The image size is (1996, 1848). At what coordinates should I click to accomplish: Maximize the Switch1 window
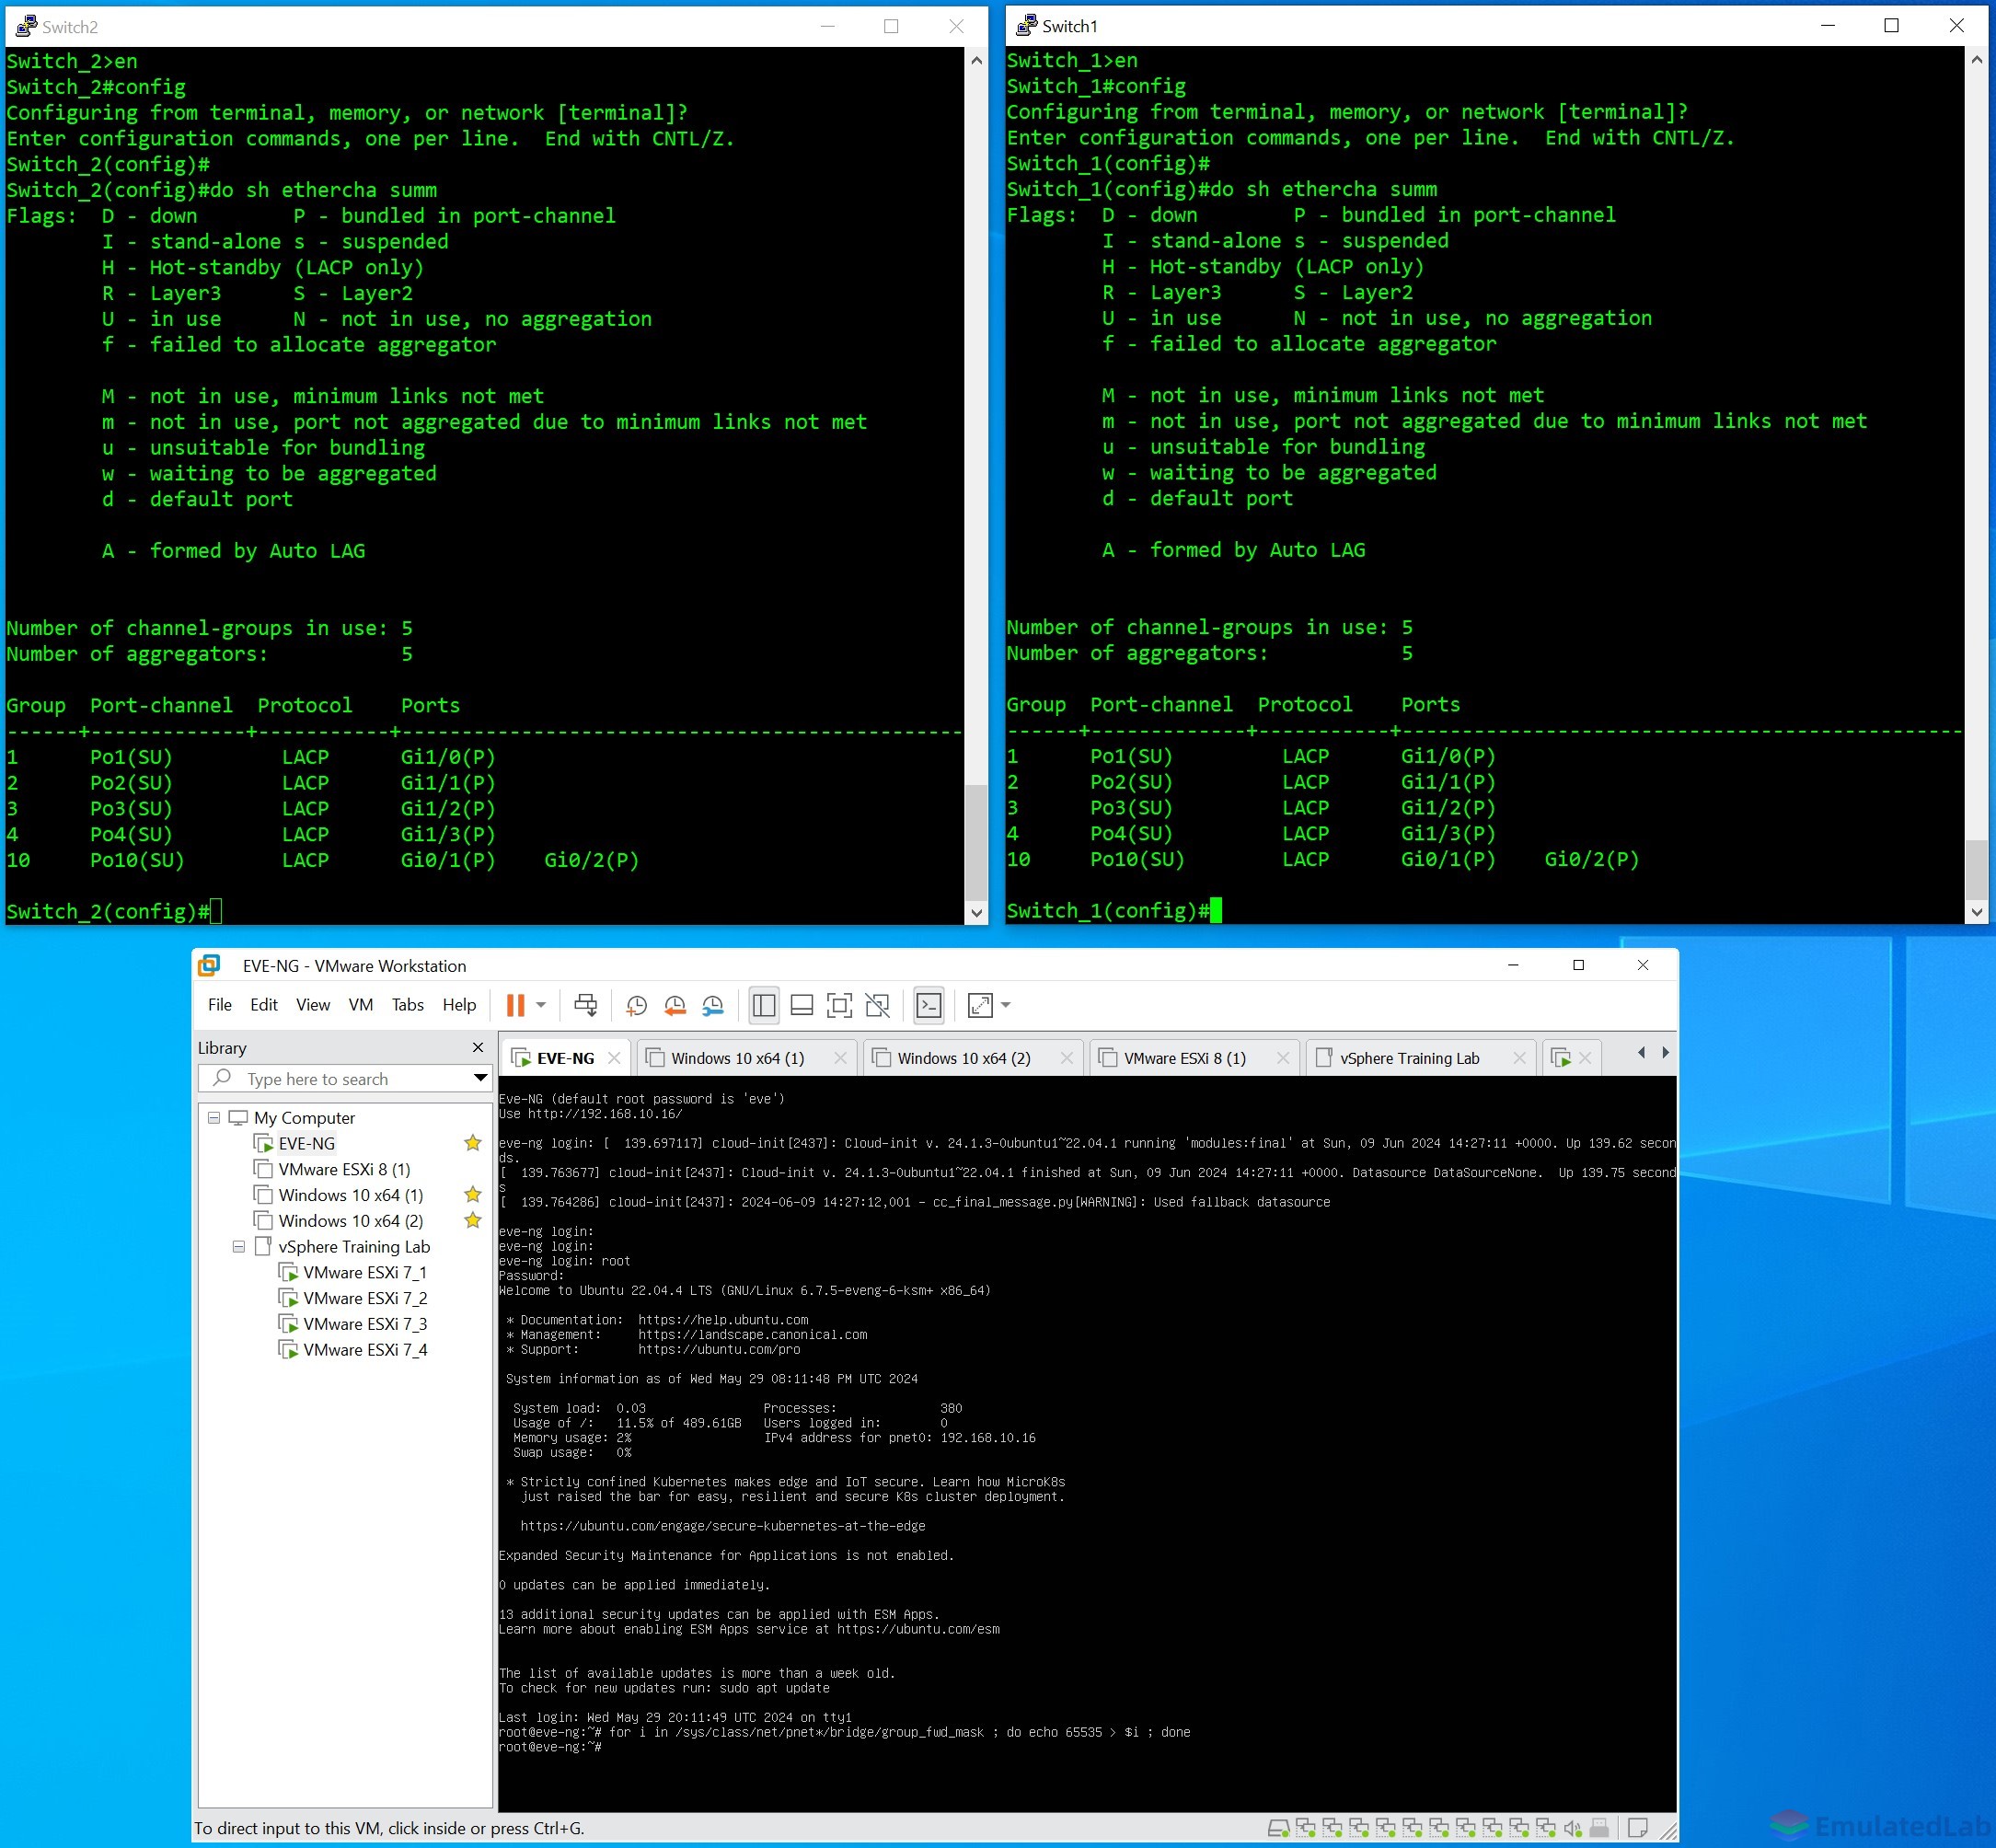click(x=1891, y=25)
